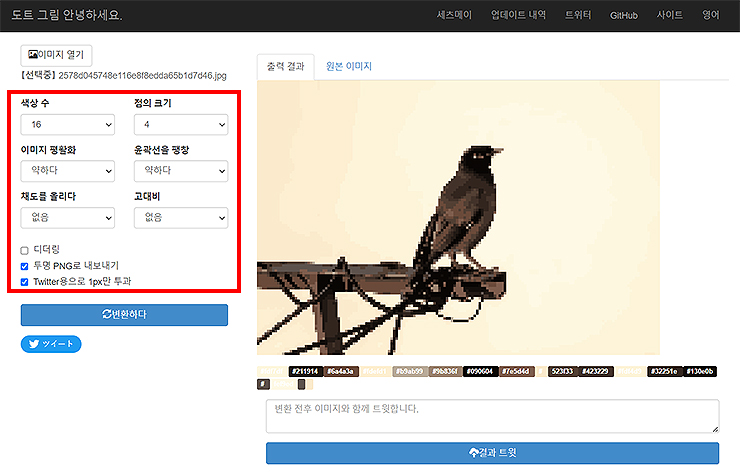Viewport: 740px width, 476px height.
Task: Select the #6a4a3a color swatch
Action: [341, 371]
